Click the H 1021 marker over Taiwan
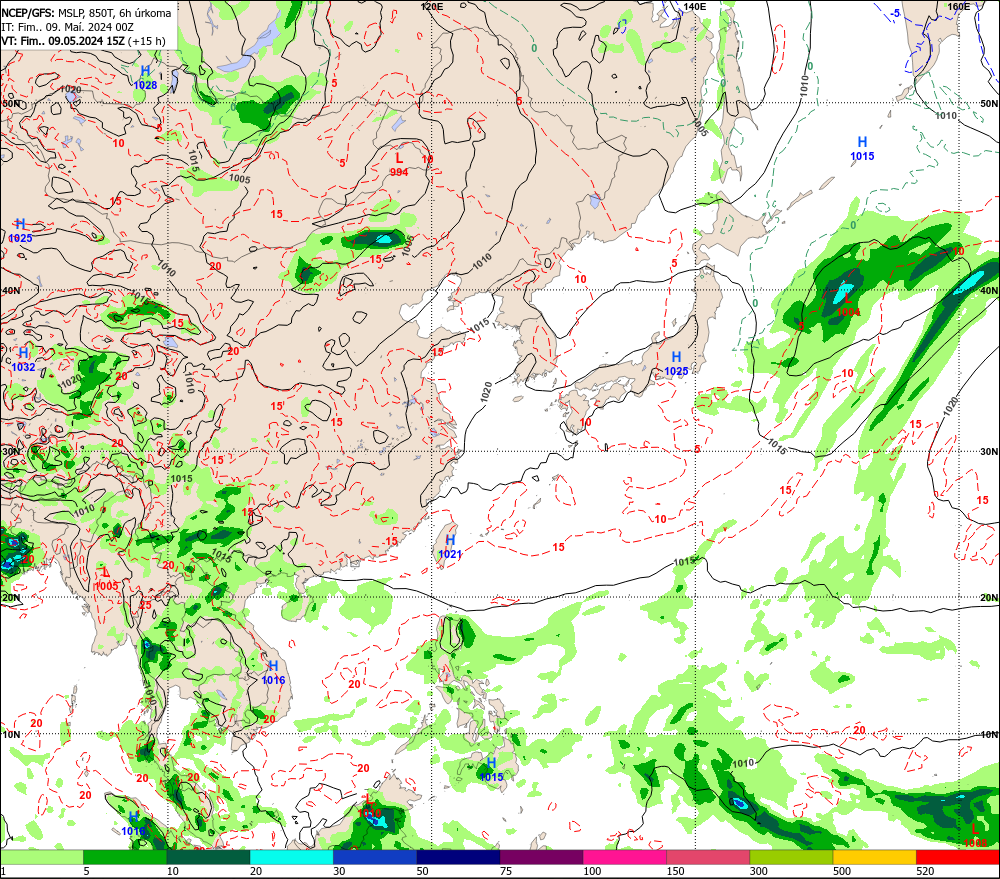 tap(450, 547)
